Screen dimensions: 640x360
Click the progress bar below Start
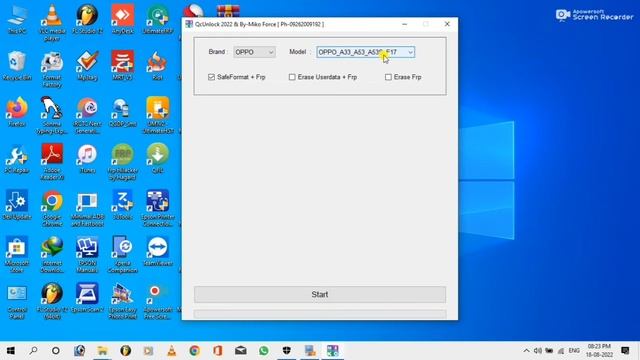[320, 314]
